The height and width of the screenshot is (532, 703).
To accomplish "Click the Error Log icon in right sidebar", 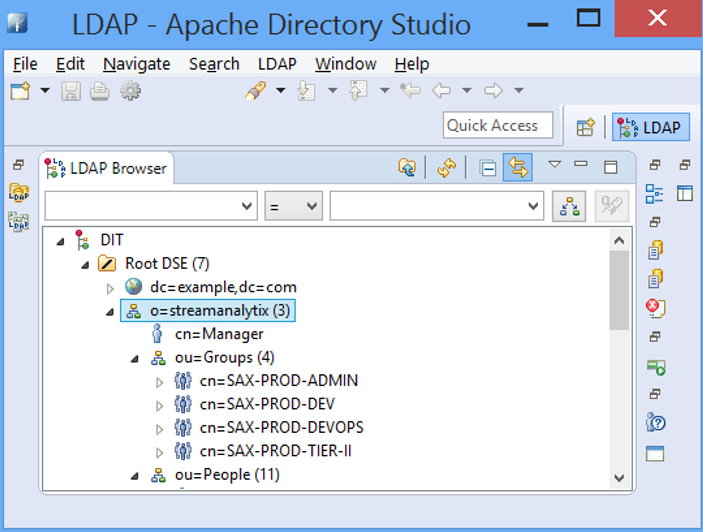I will pos(655,308).
